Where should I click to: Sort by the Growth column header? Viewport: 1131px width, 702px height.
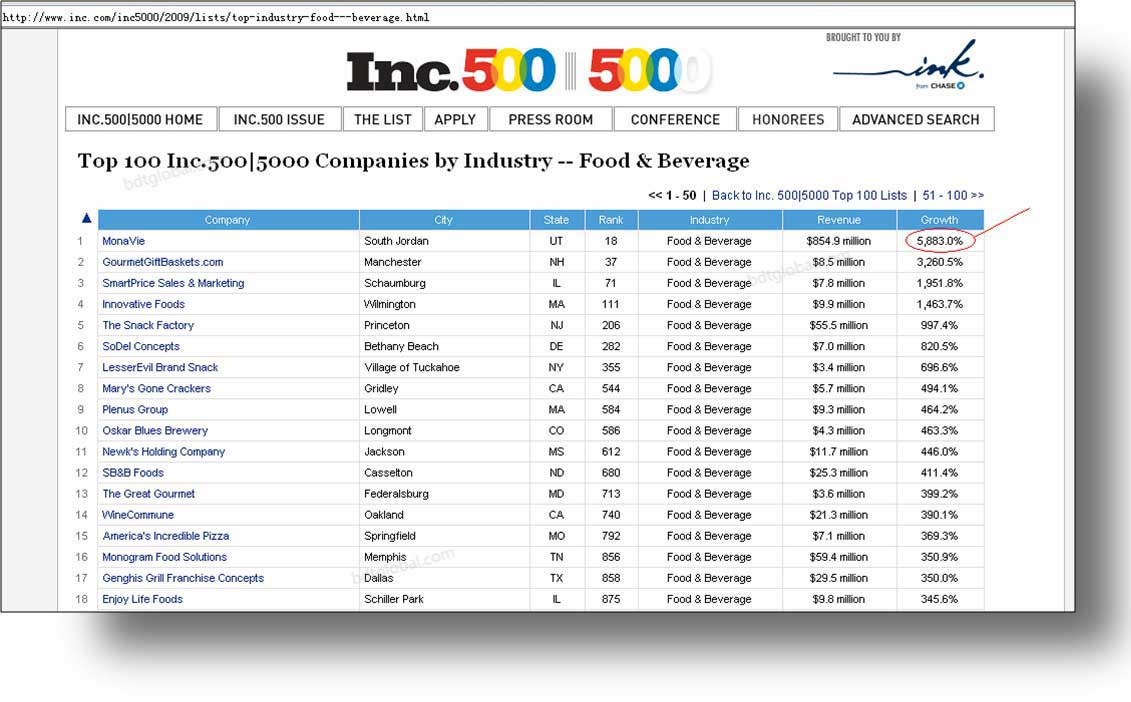(x=940, y=220)
